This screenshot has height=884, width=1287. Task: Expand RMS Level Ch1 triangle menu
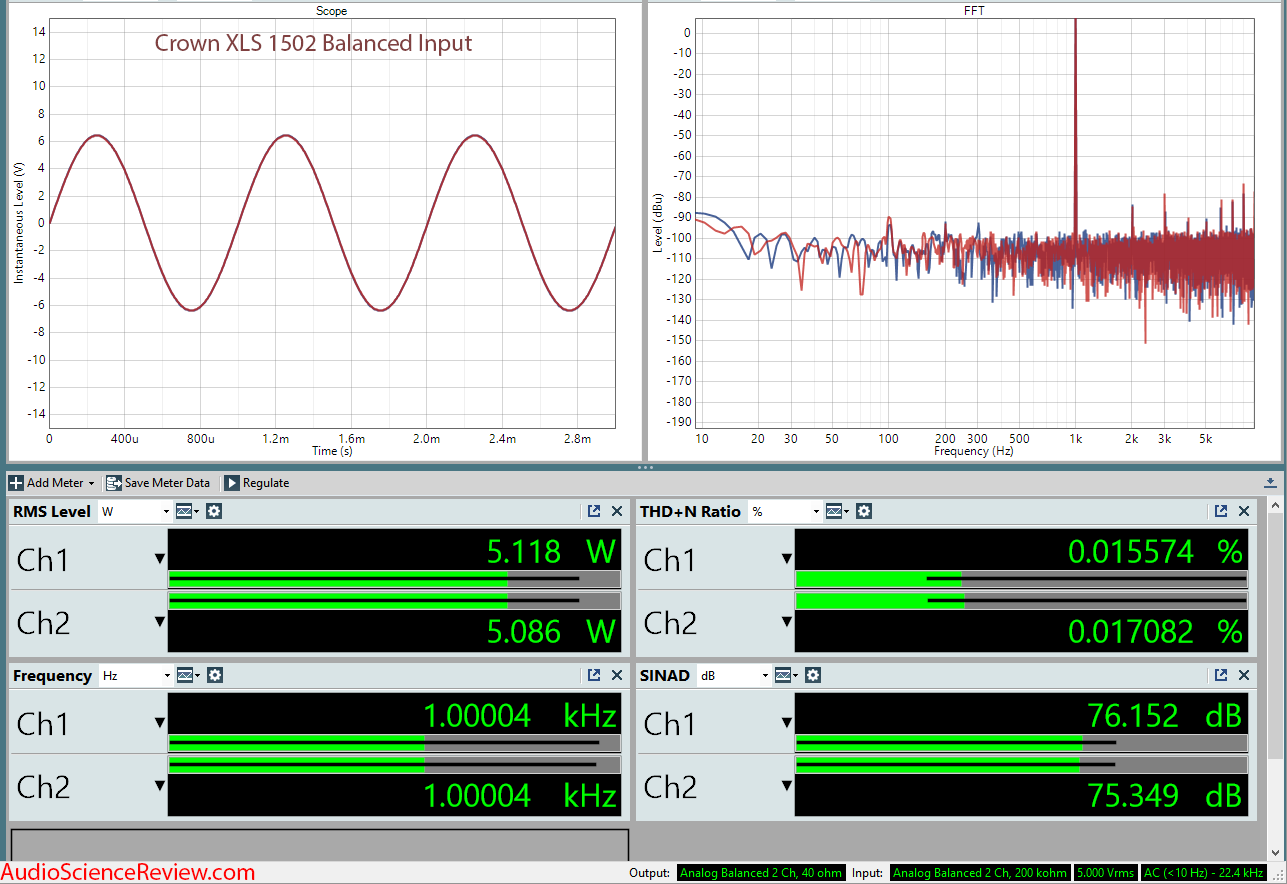[159, 559]
